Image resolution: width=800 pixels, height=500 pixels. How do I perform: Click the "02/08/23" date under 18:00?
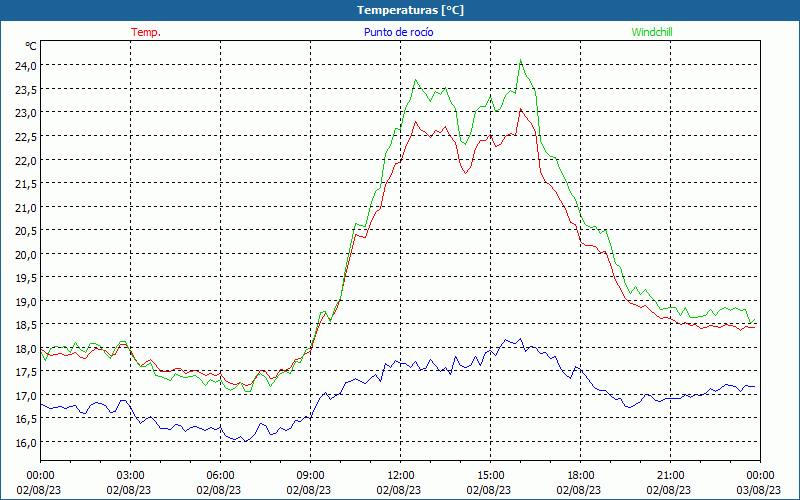pyautogui.click(x=579, y=490)
